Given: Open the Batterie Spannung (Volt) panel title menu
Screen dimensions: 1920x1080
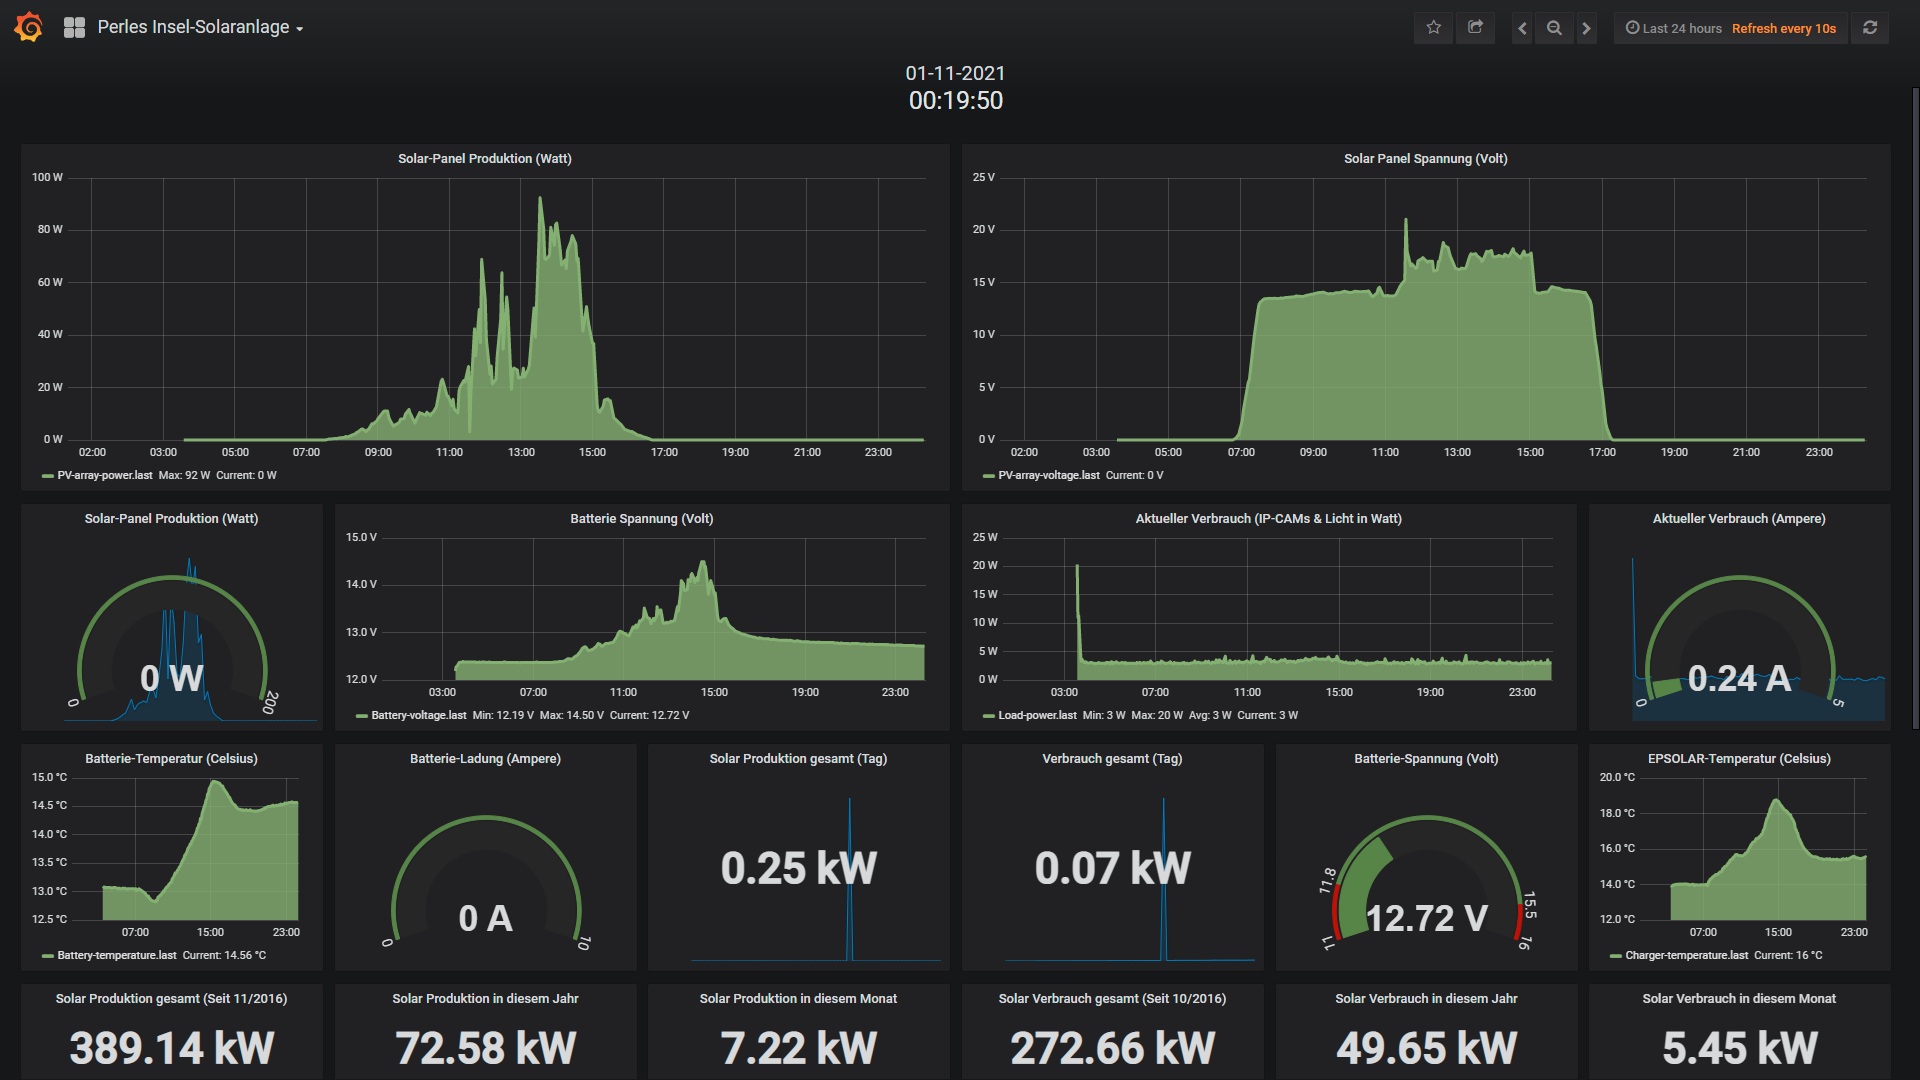Looking at the screenshot, I should 641,519.
